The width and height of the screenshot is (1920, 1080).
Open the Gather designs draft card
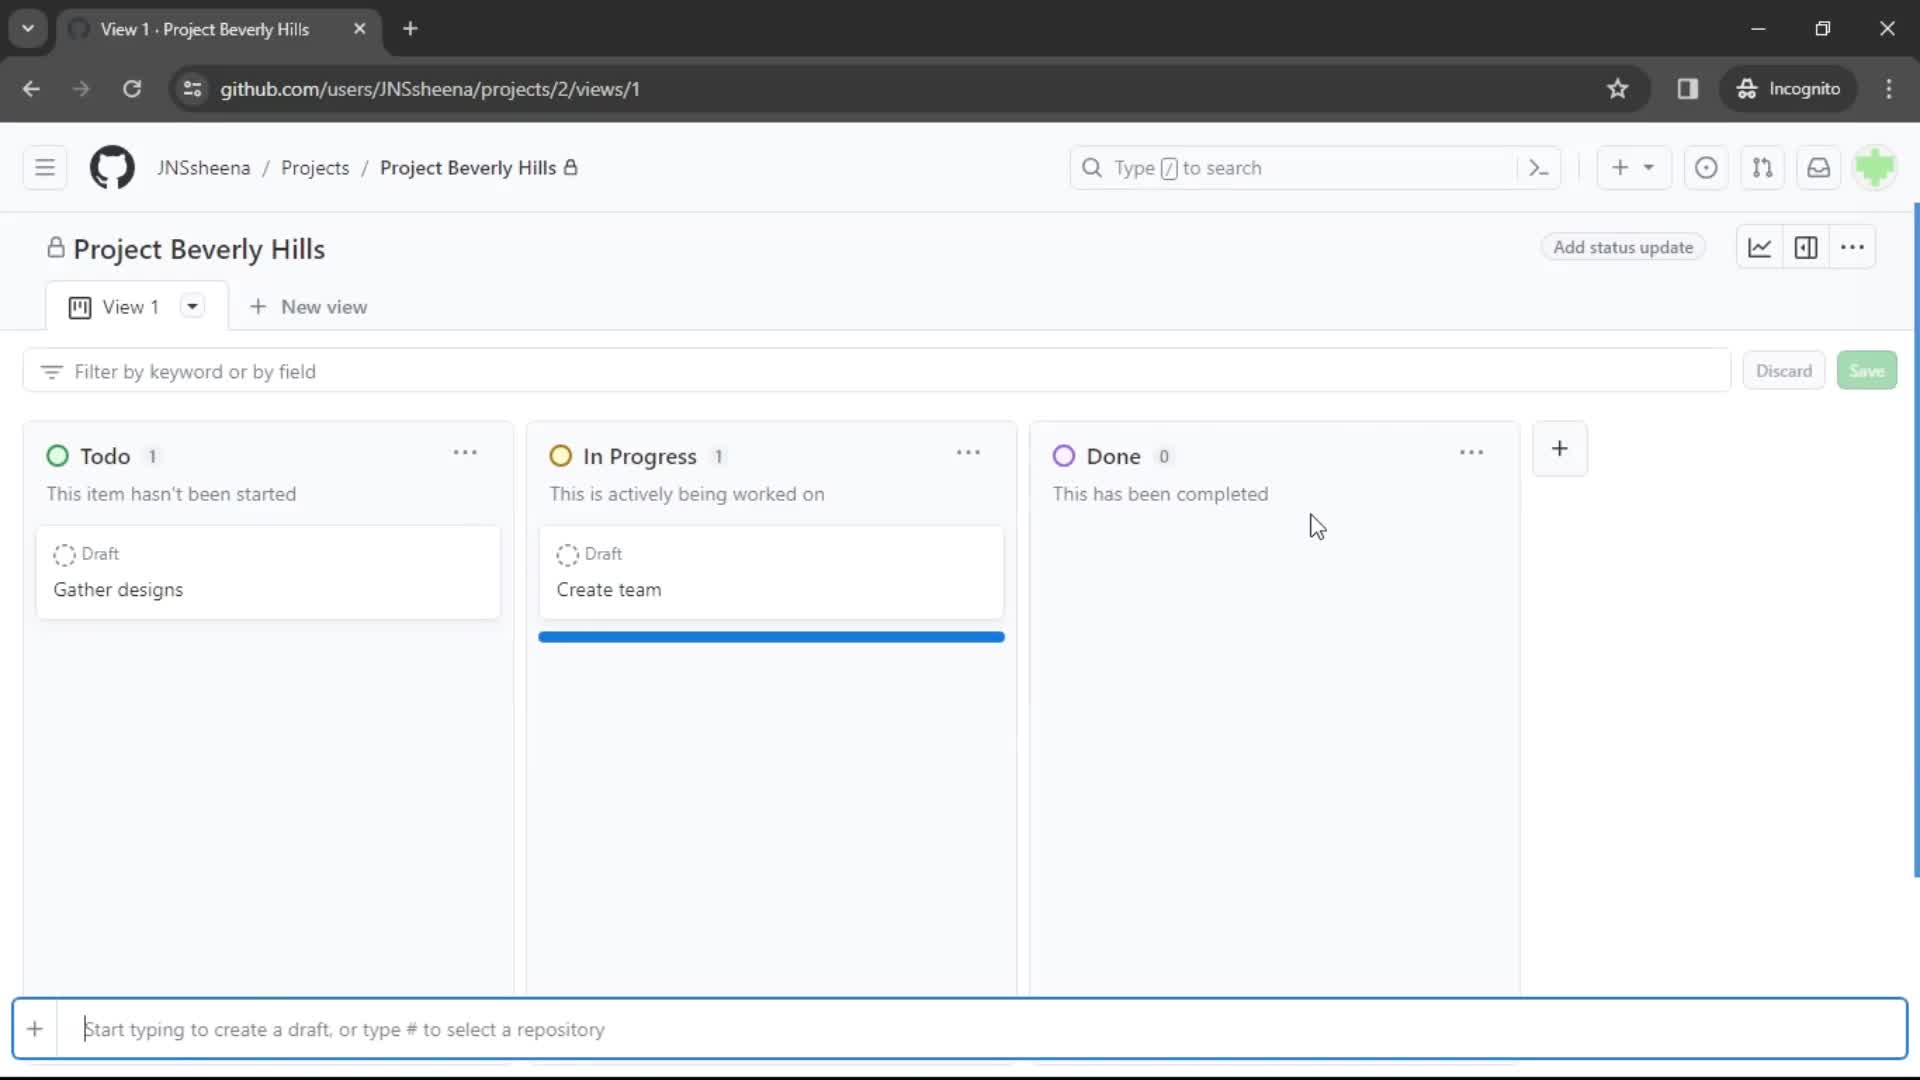click(268, 572)
